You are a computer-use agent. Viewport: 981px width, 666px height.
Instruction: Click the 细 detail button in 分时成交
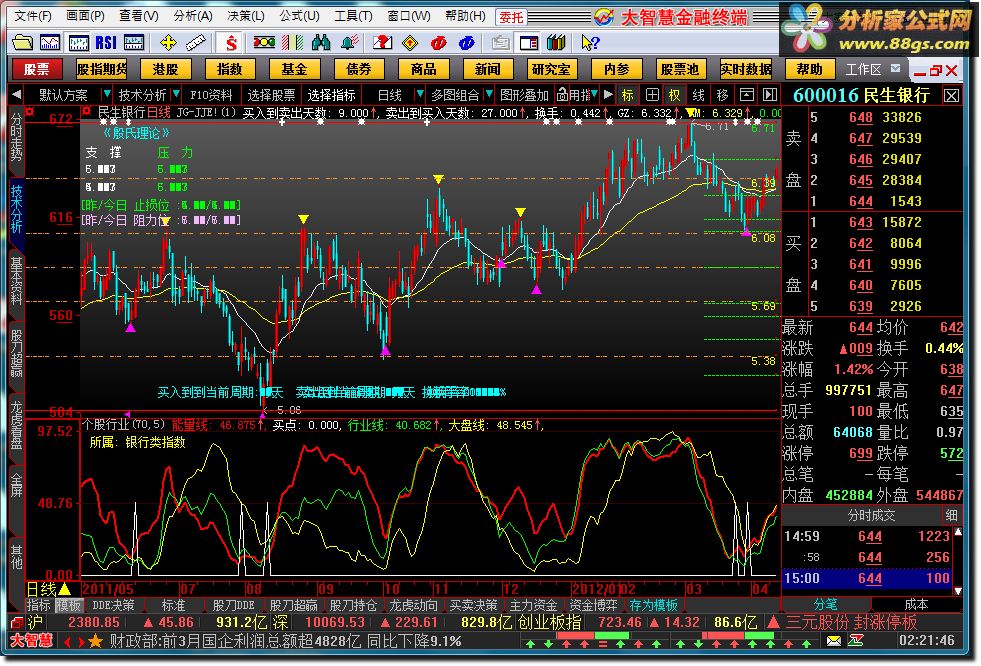(951, 515)
